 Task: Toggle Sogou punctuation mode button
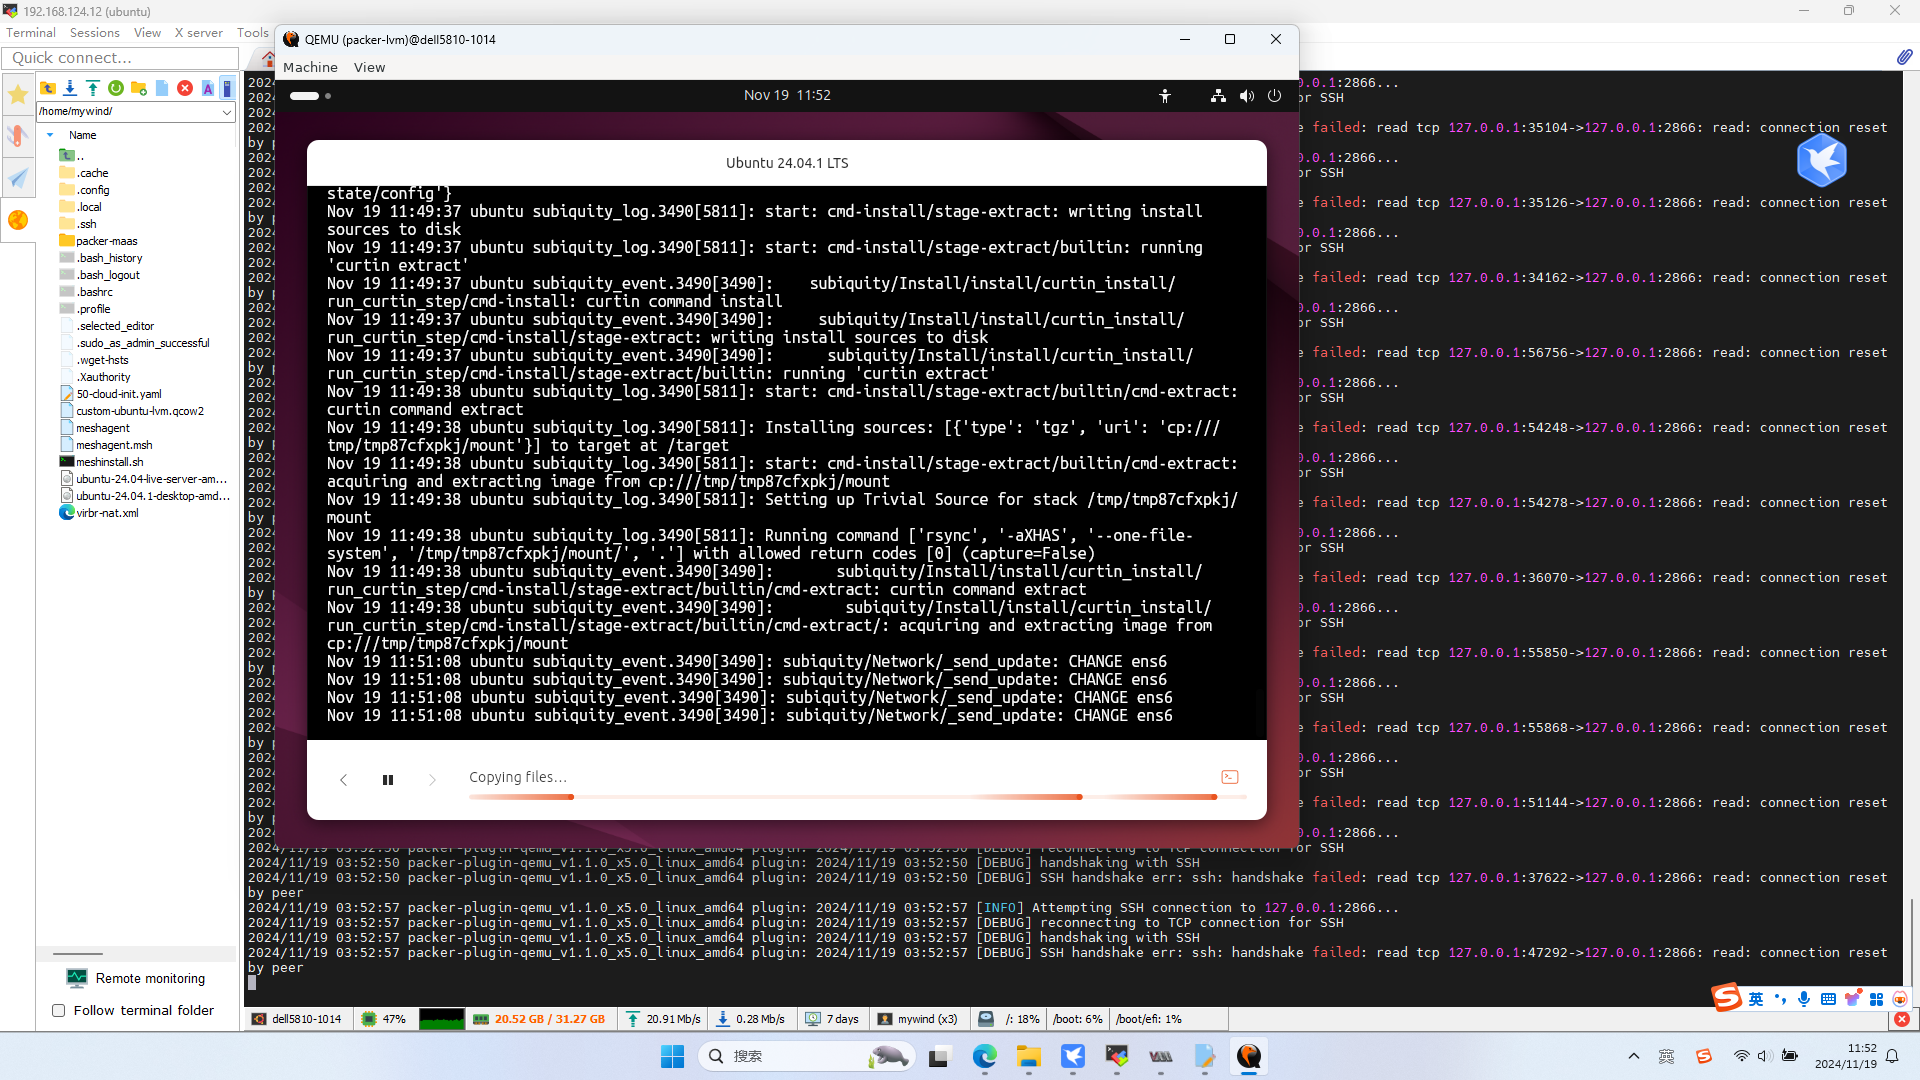1780,999
